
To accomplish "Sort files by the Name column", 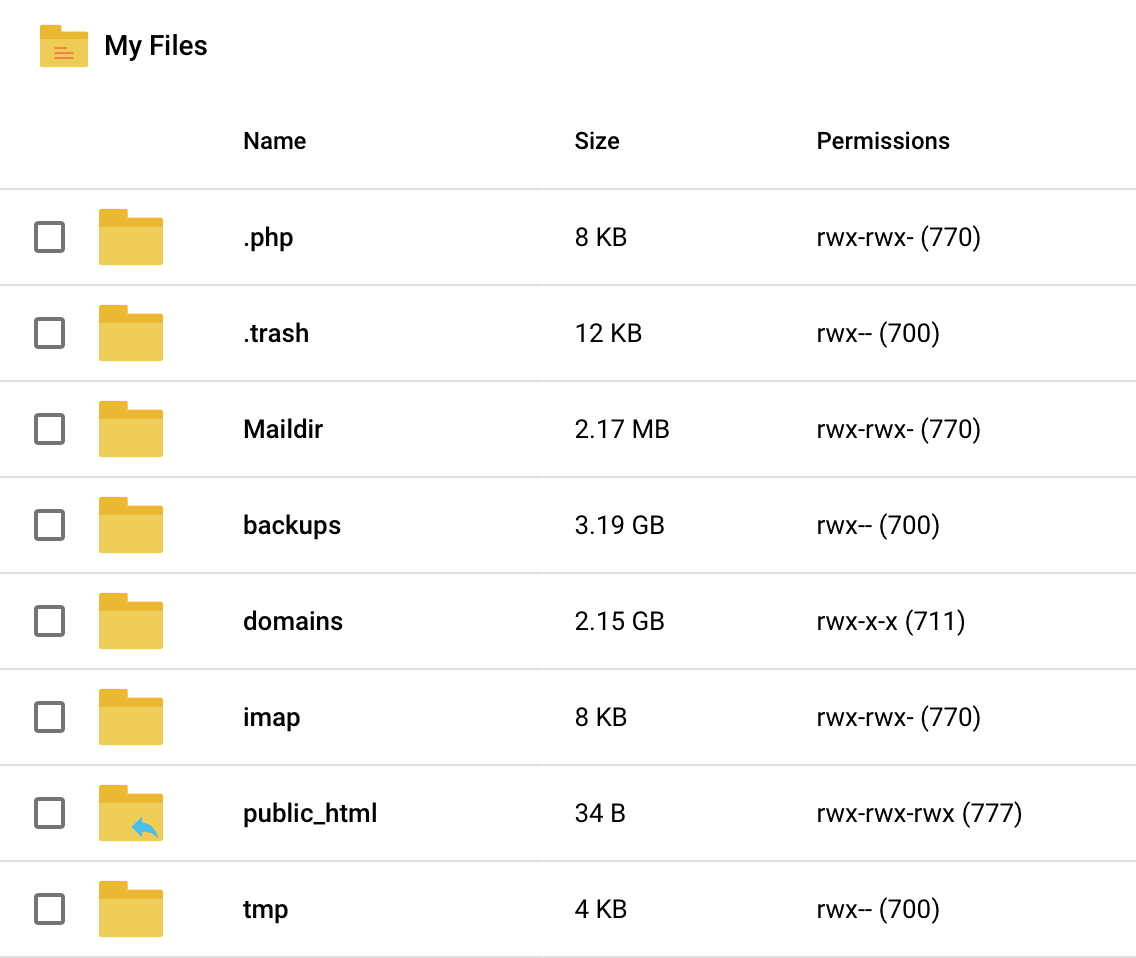I will click(274, 141).
